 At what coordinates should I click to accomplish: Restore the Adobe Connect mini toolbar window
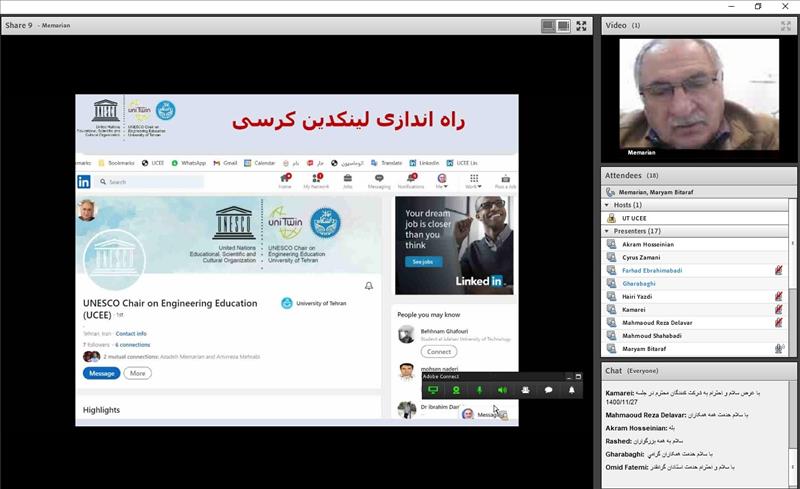[578, 377]
